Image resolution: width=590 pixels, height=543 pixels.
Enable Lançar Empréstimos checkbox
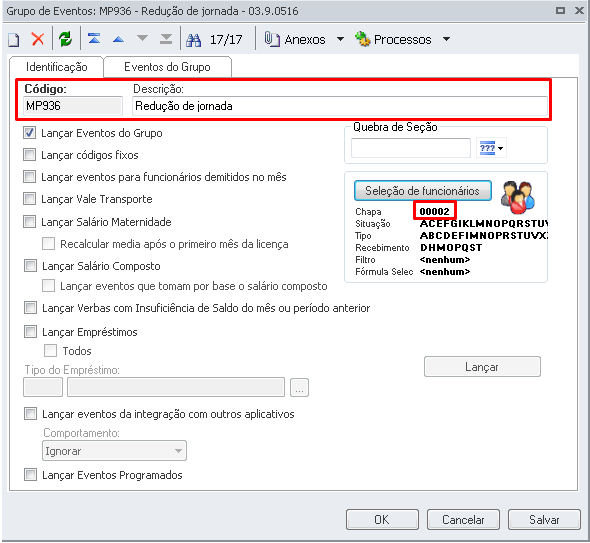(30, 332)
